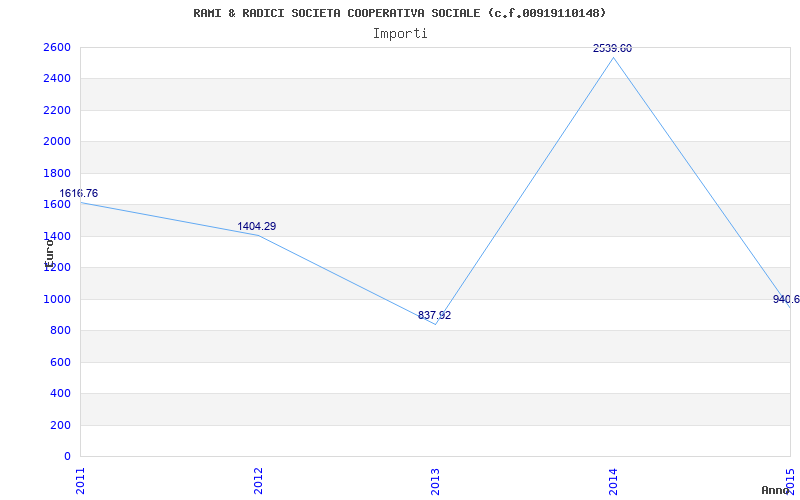The width and height of the screenshot is (800, 500).
Task: Select the 837.92 data label
Action: click(434, 315)
